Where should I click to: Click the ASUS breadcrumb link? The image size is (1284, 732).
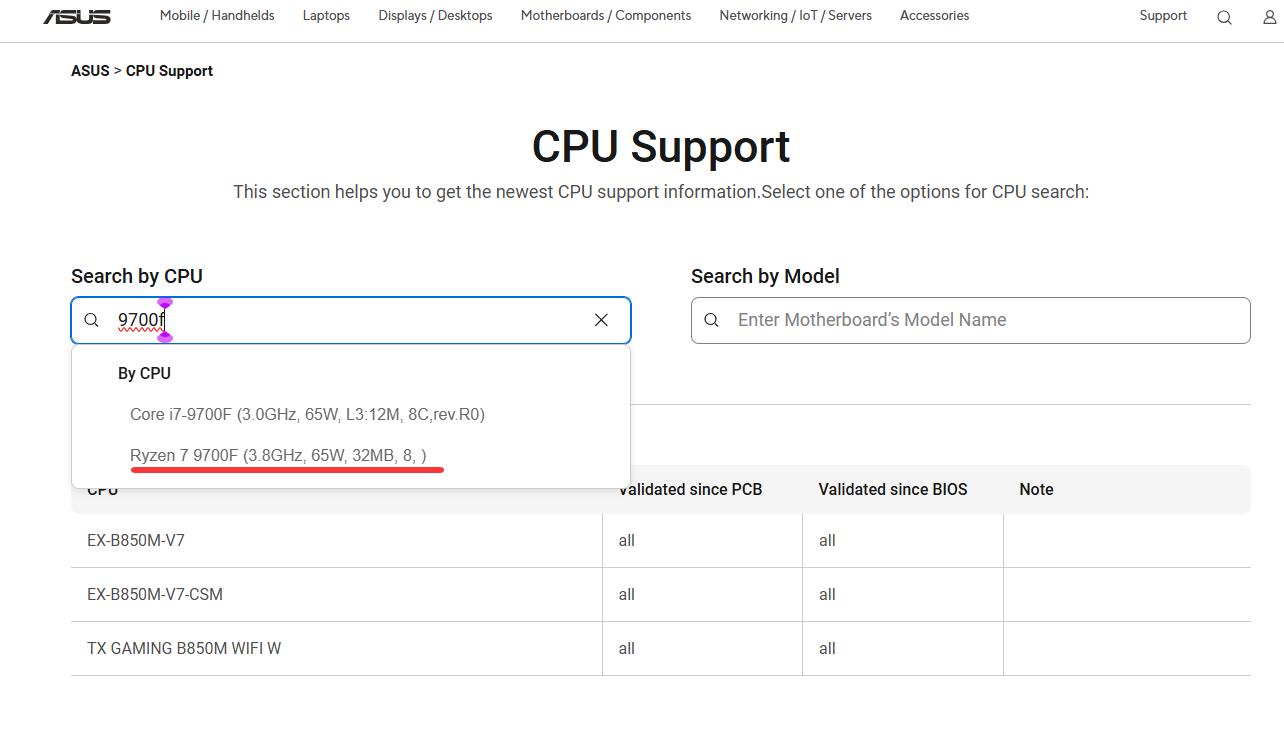click(90, 71)
